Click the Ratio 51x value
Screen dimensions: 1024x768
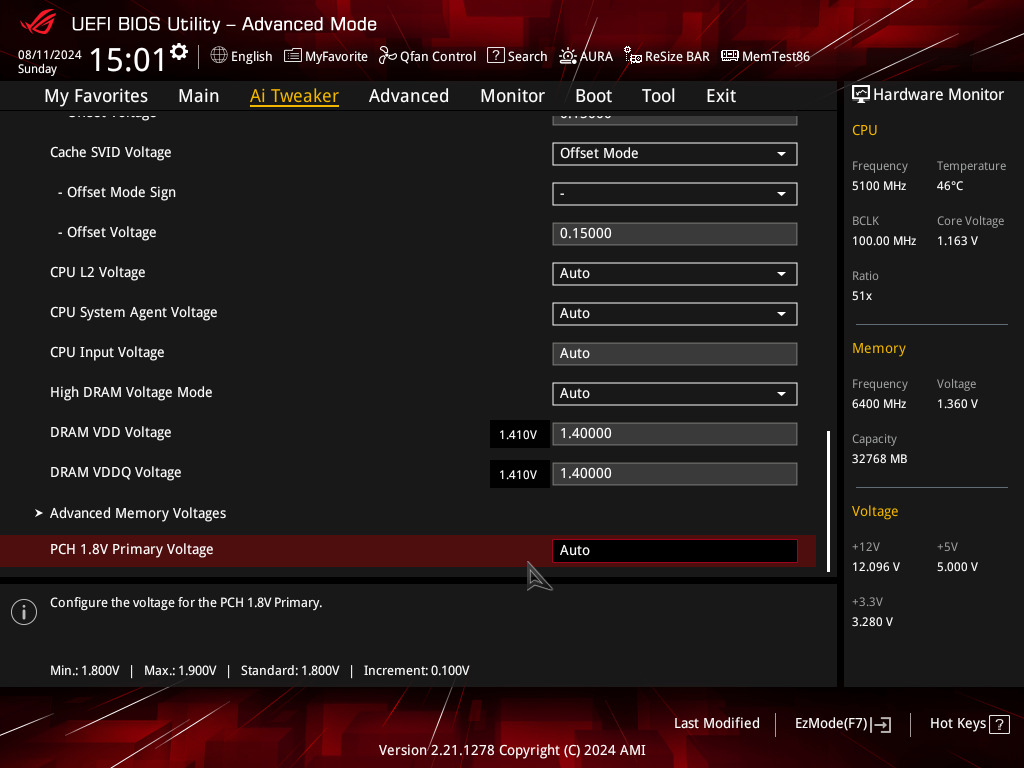[x=861, y=296]
